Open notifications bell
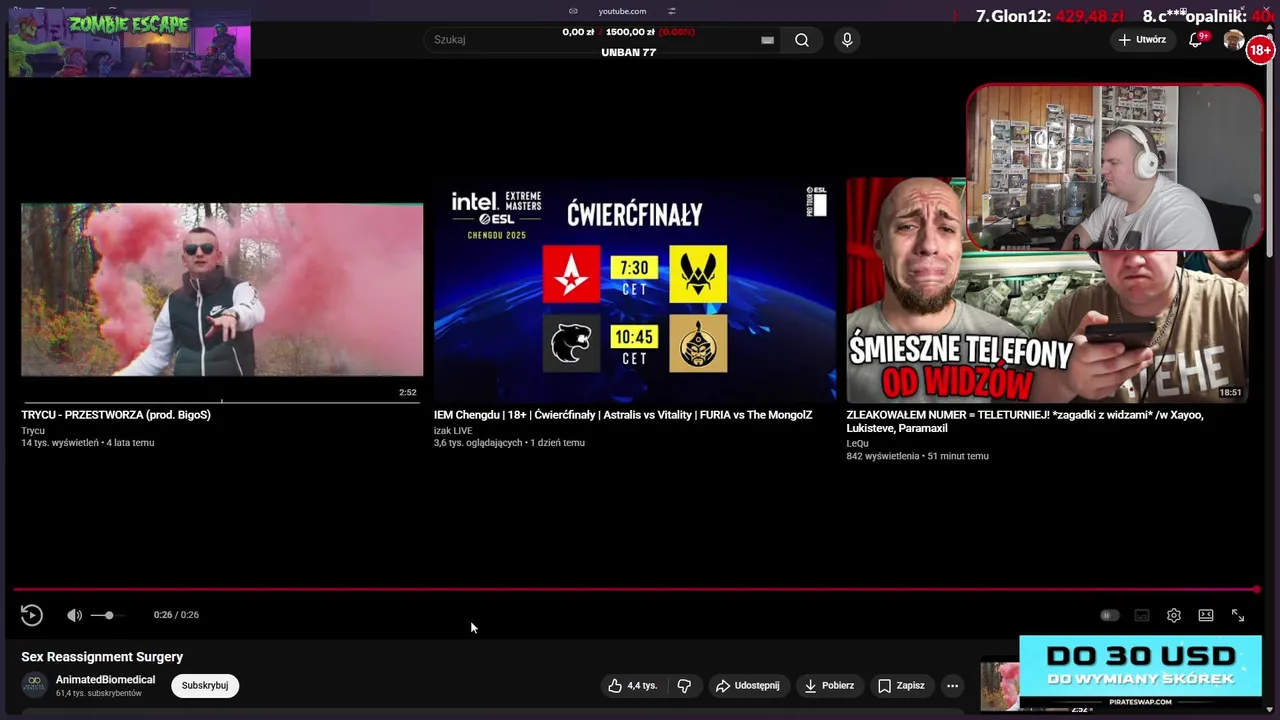The width and height of the screenshot is (1280, 720). click(1196, 40)
